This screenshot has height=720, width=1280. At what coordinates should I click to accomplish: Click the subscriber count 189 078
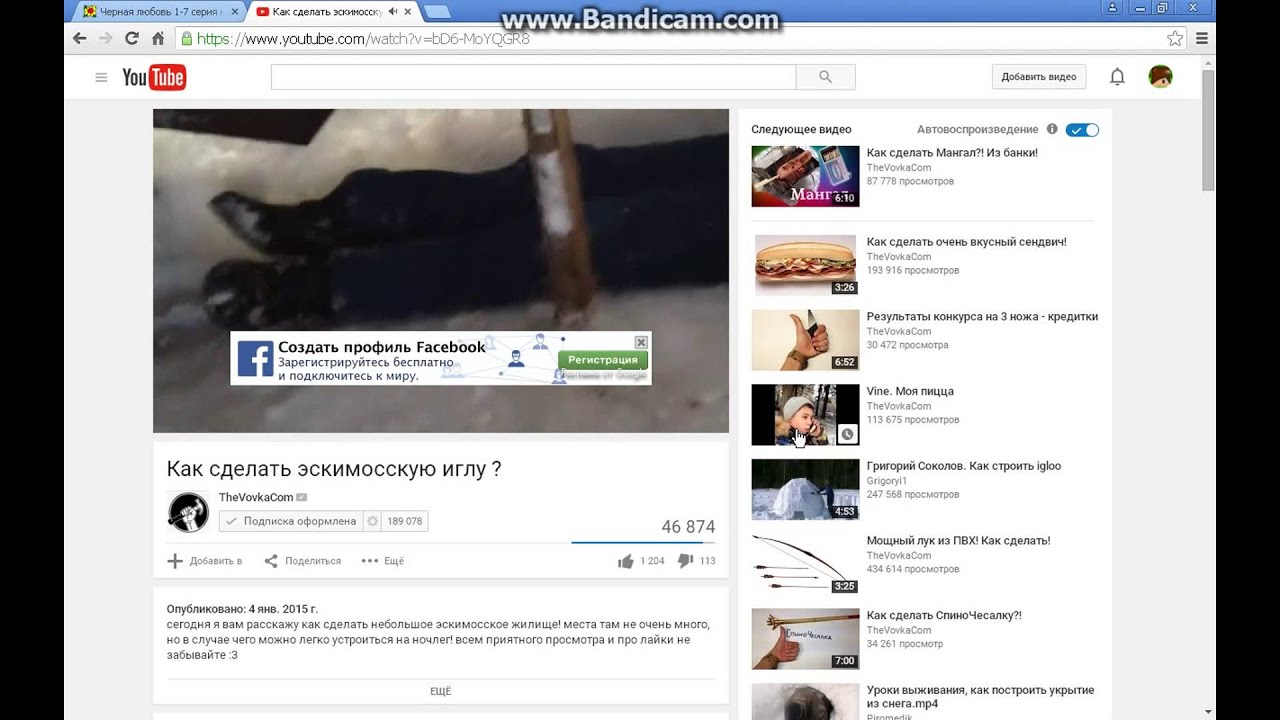tap(405, 521)
